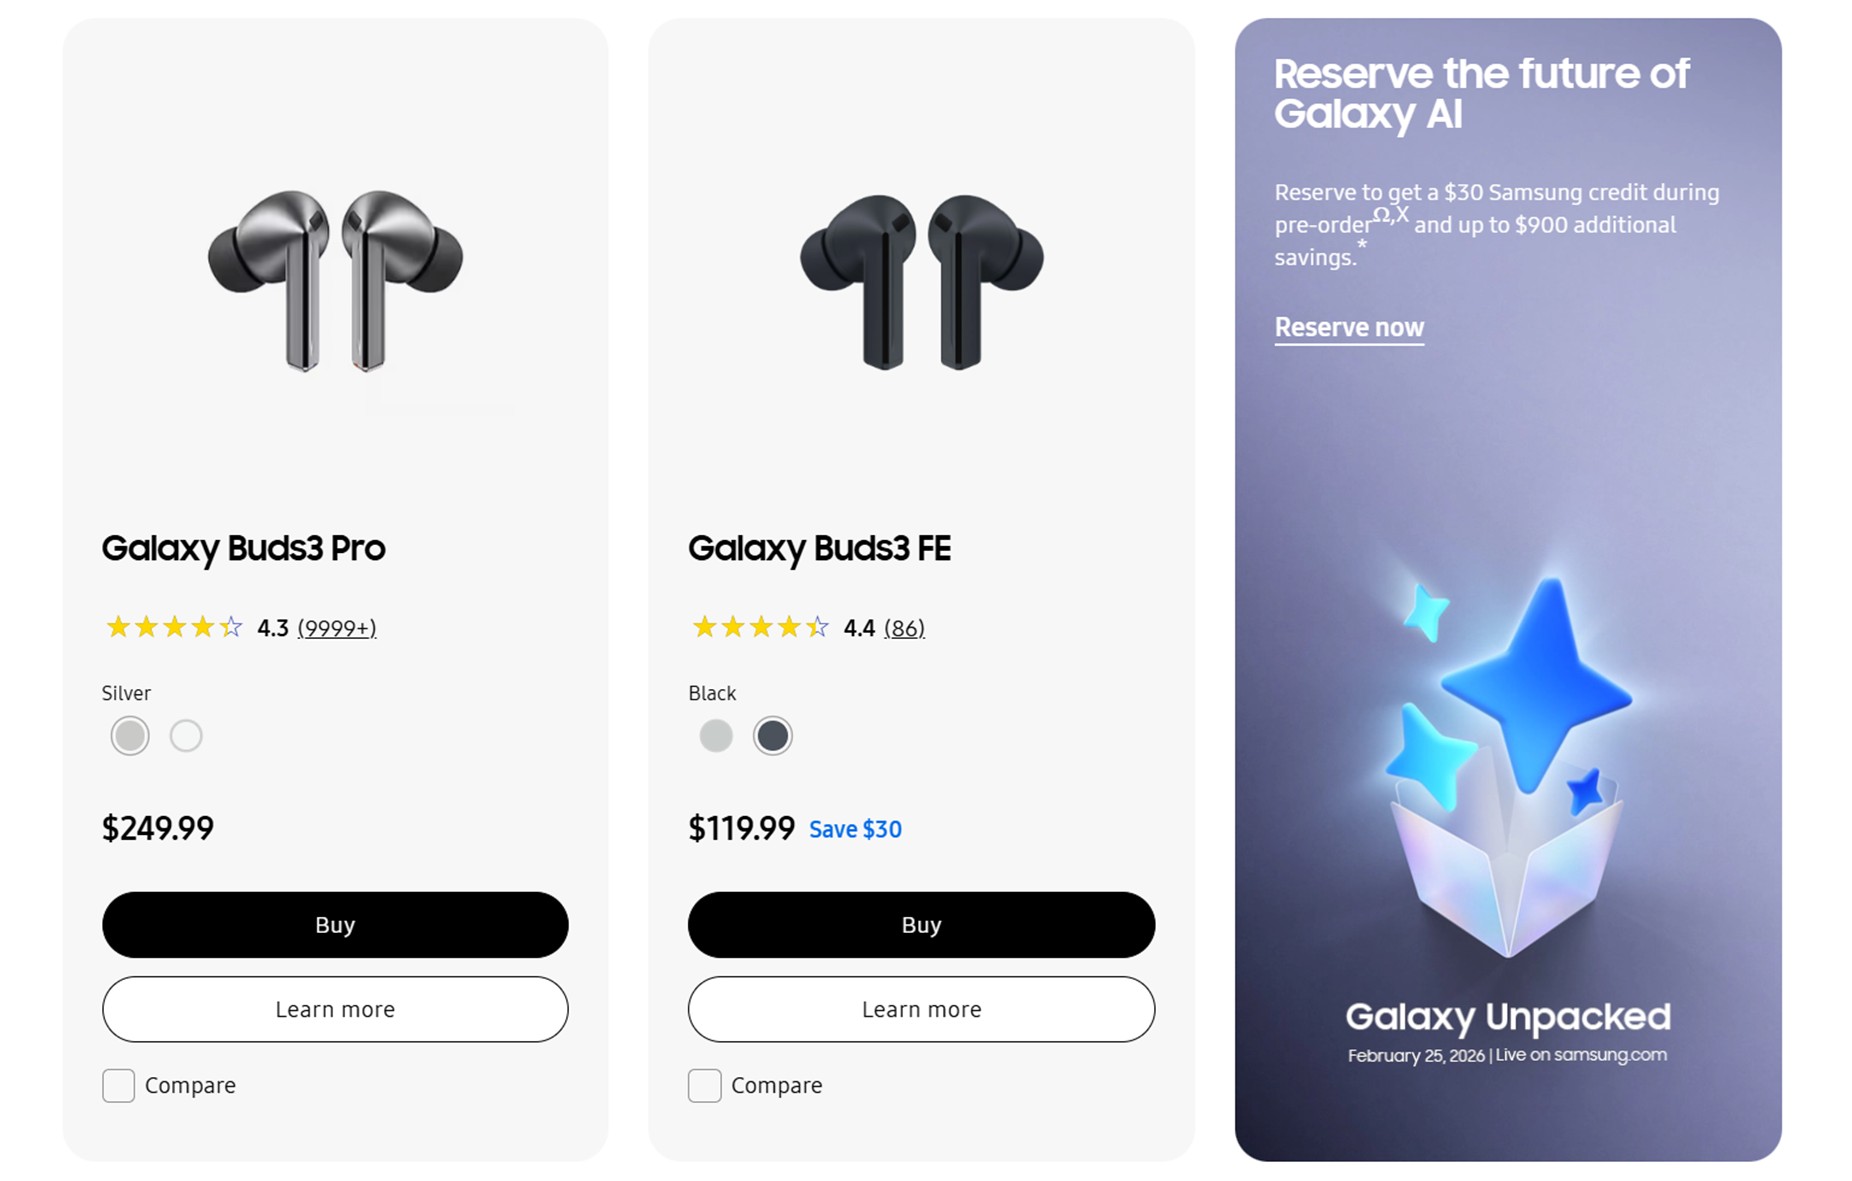Select the Black color swatch for Buds3 FE
The image size is (1852, 1181).
coord(772,735)
